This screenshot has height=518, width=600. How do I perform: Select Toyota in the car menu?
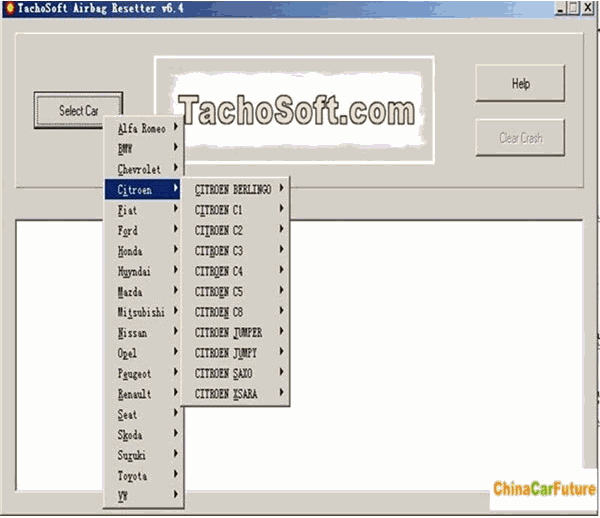144,476
